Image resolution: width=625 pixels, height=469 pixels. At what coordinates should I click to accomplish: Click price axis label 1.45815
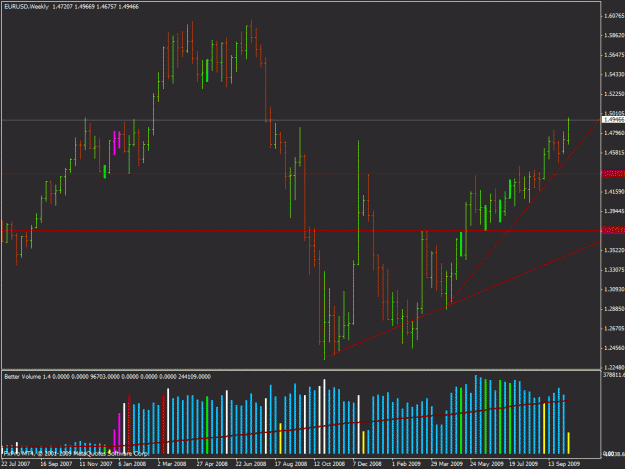pyautogui.click(x=614, y=153)
